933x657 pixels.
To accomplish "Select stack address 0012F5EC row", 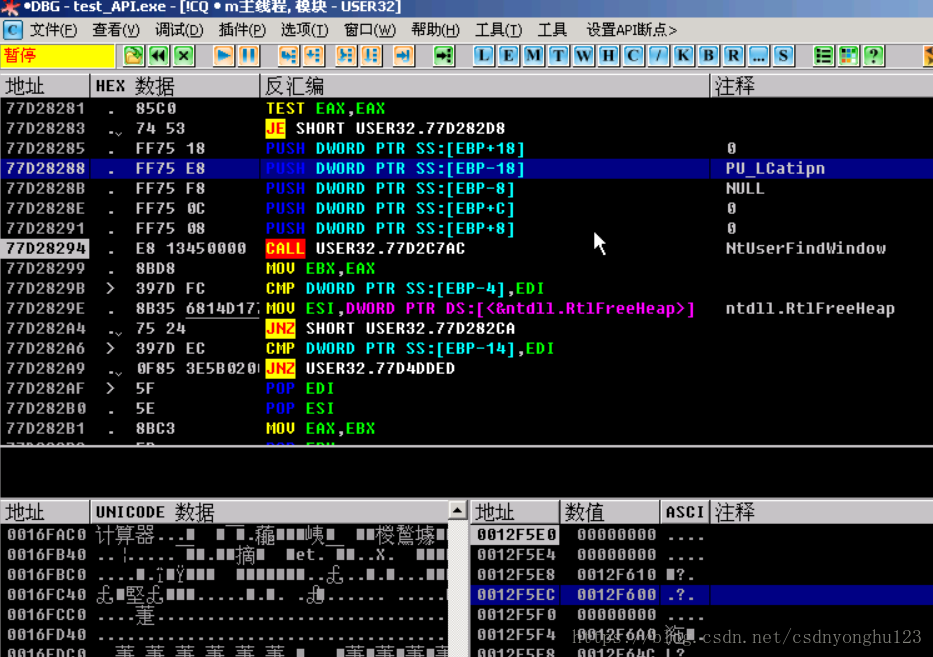I will click(x=702, y=595).
